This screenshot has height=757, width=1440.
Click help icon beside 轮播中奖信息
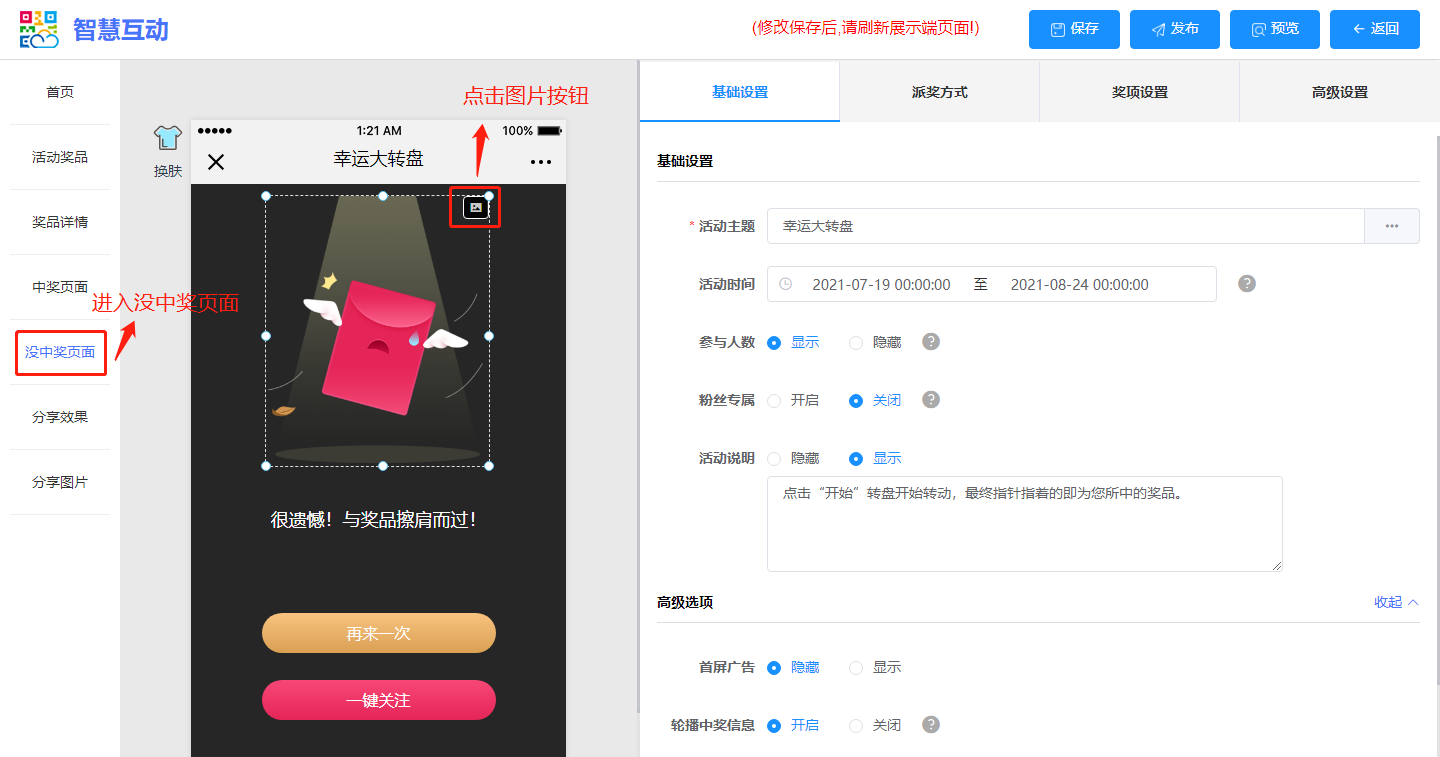931,725
